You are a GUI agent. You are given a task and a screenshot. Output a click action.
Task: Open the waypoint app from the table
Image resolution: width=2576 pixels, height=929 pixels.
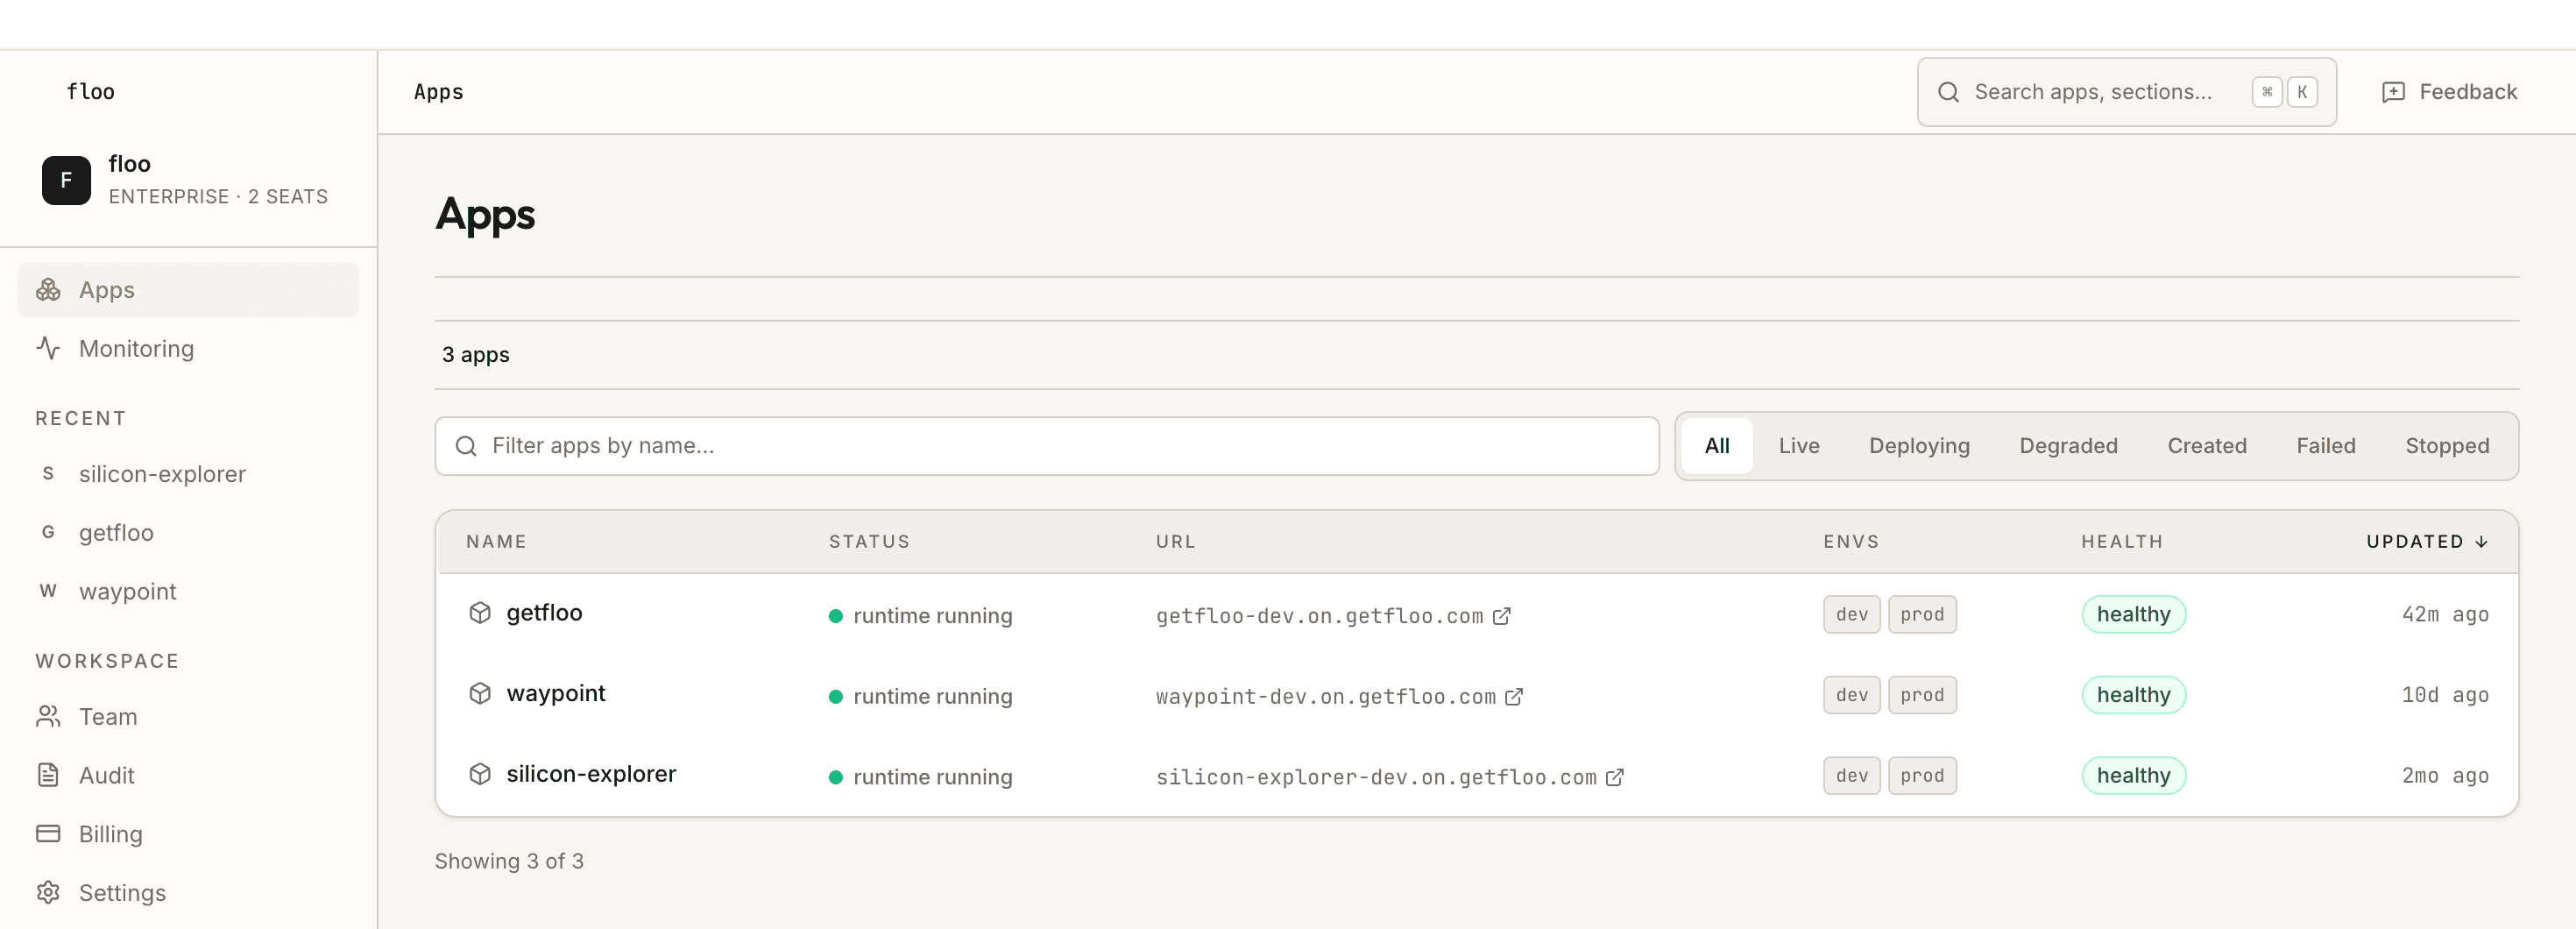click(556, 693)
